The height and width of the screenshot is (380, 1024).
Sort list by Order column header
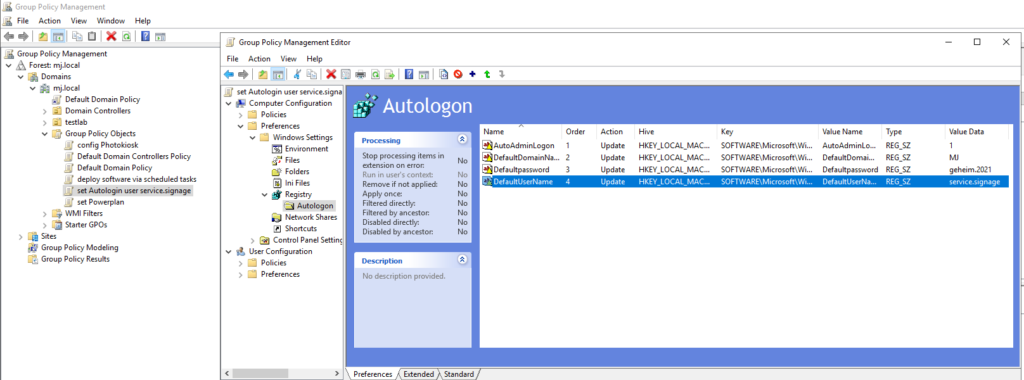click(x=579, y=131)
